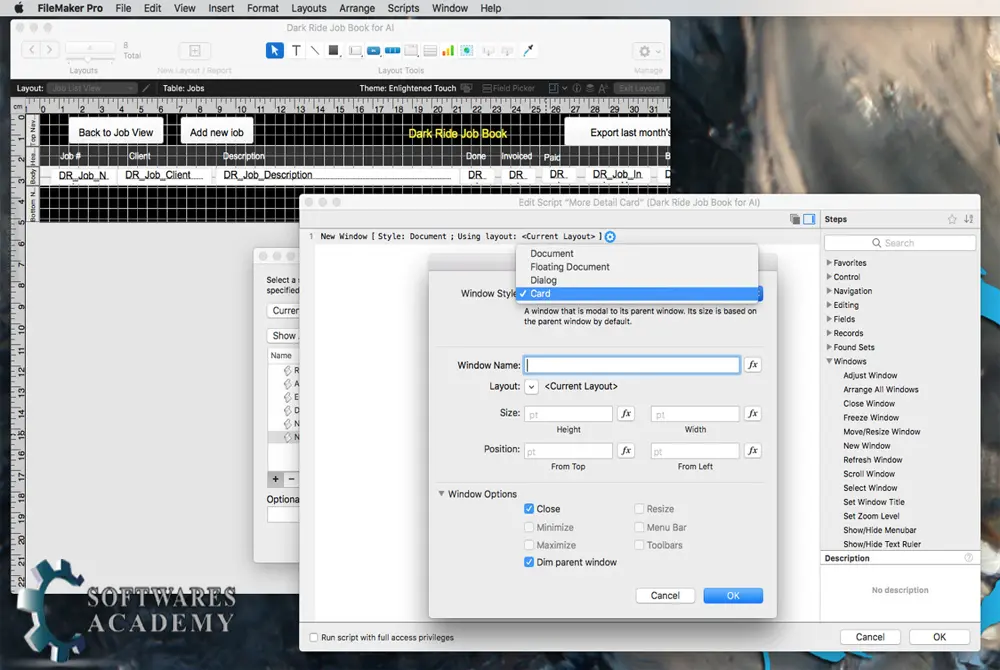Select the pointer selection tool

(274, 50)
